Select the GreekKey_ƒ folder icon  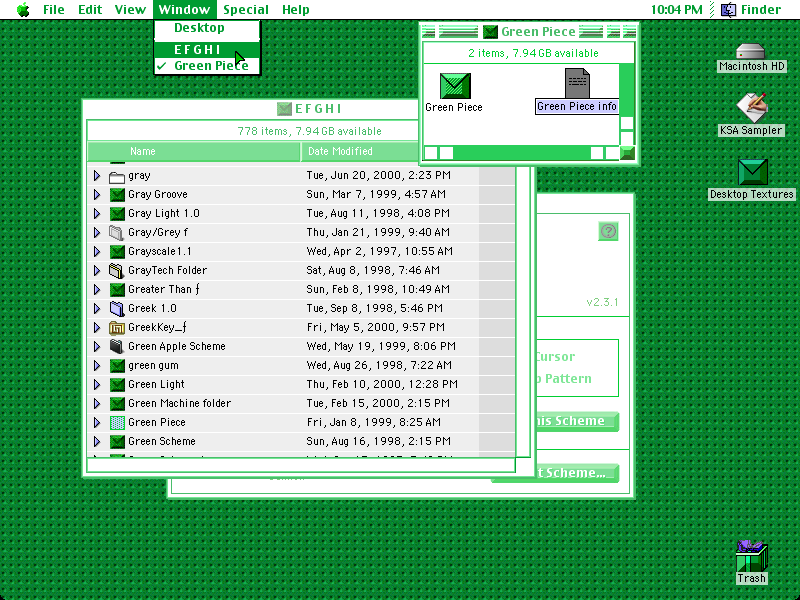pyautogui.click(x=117, y=328)
